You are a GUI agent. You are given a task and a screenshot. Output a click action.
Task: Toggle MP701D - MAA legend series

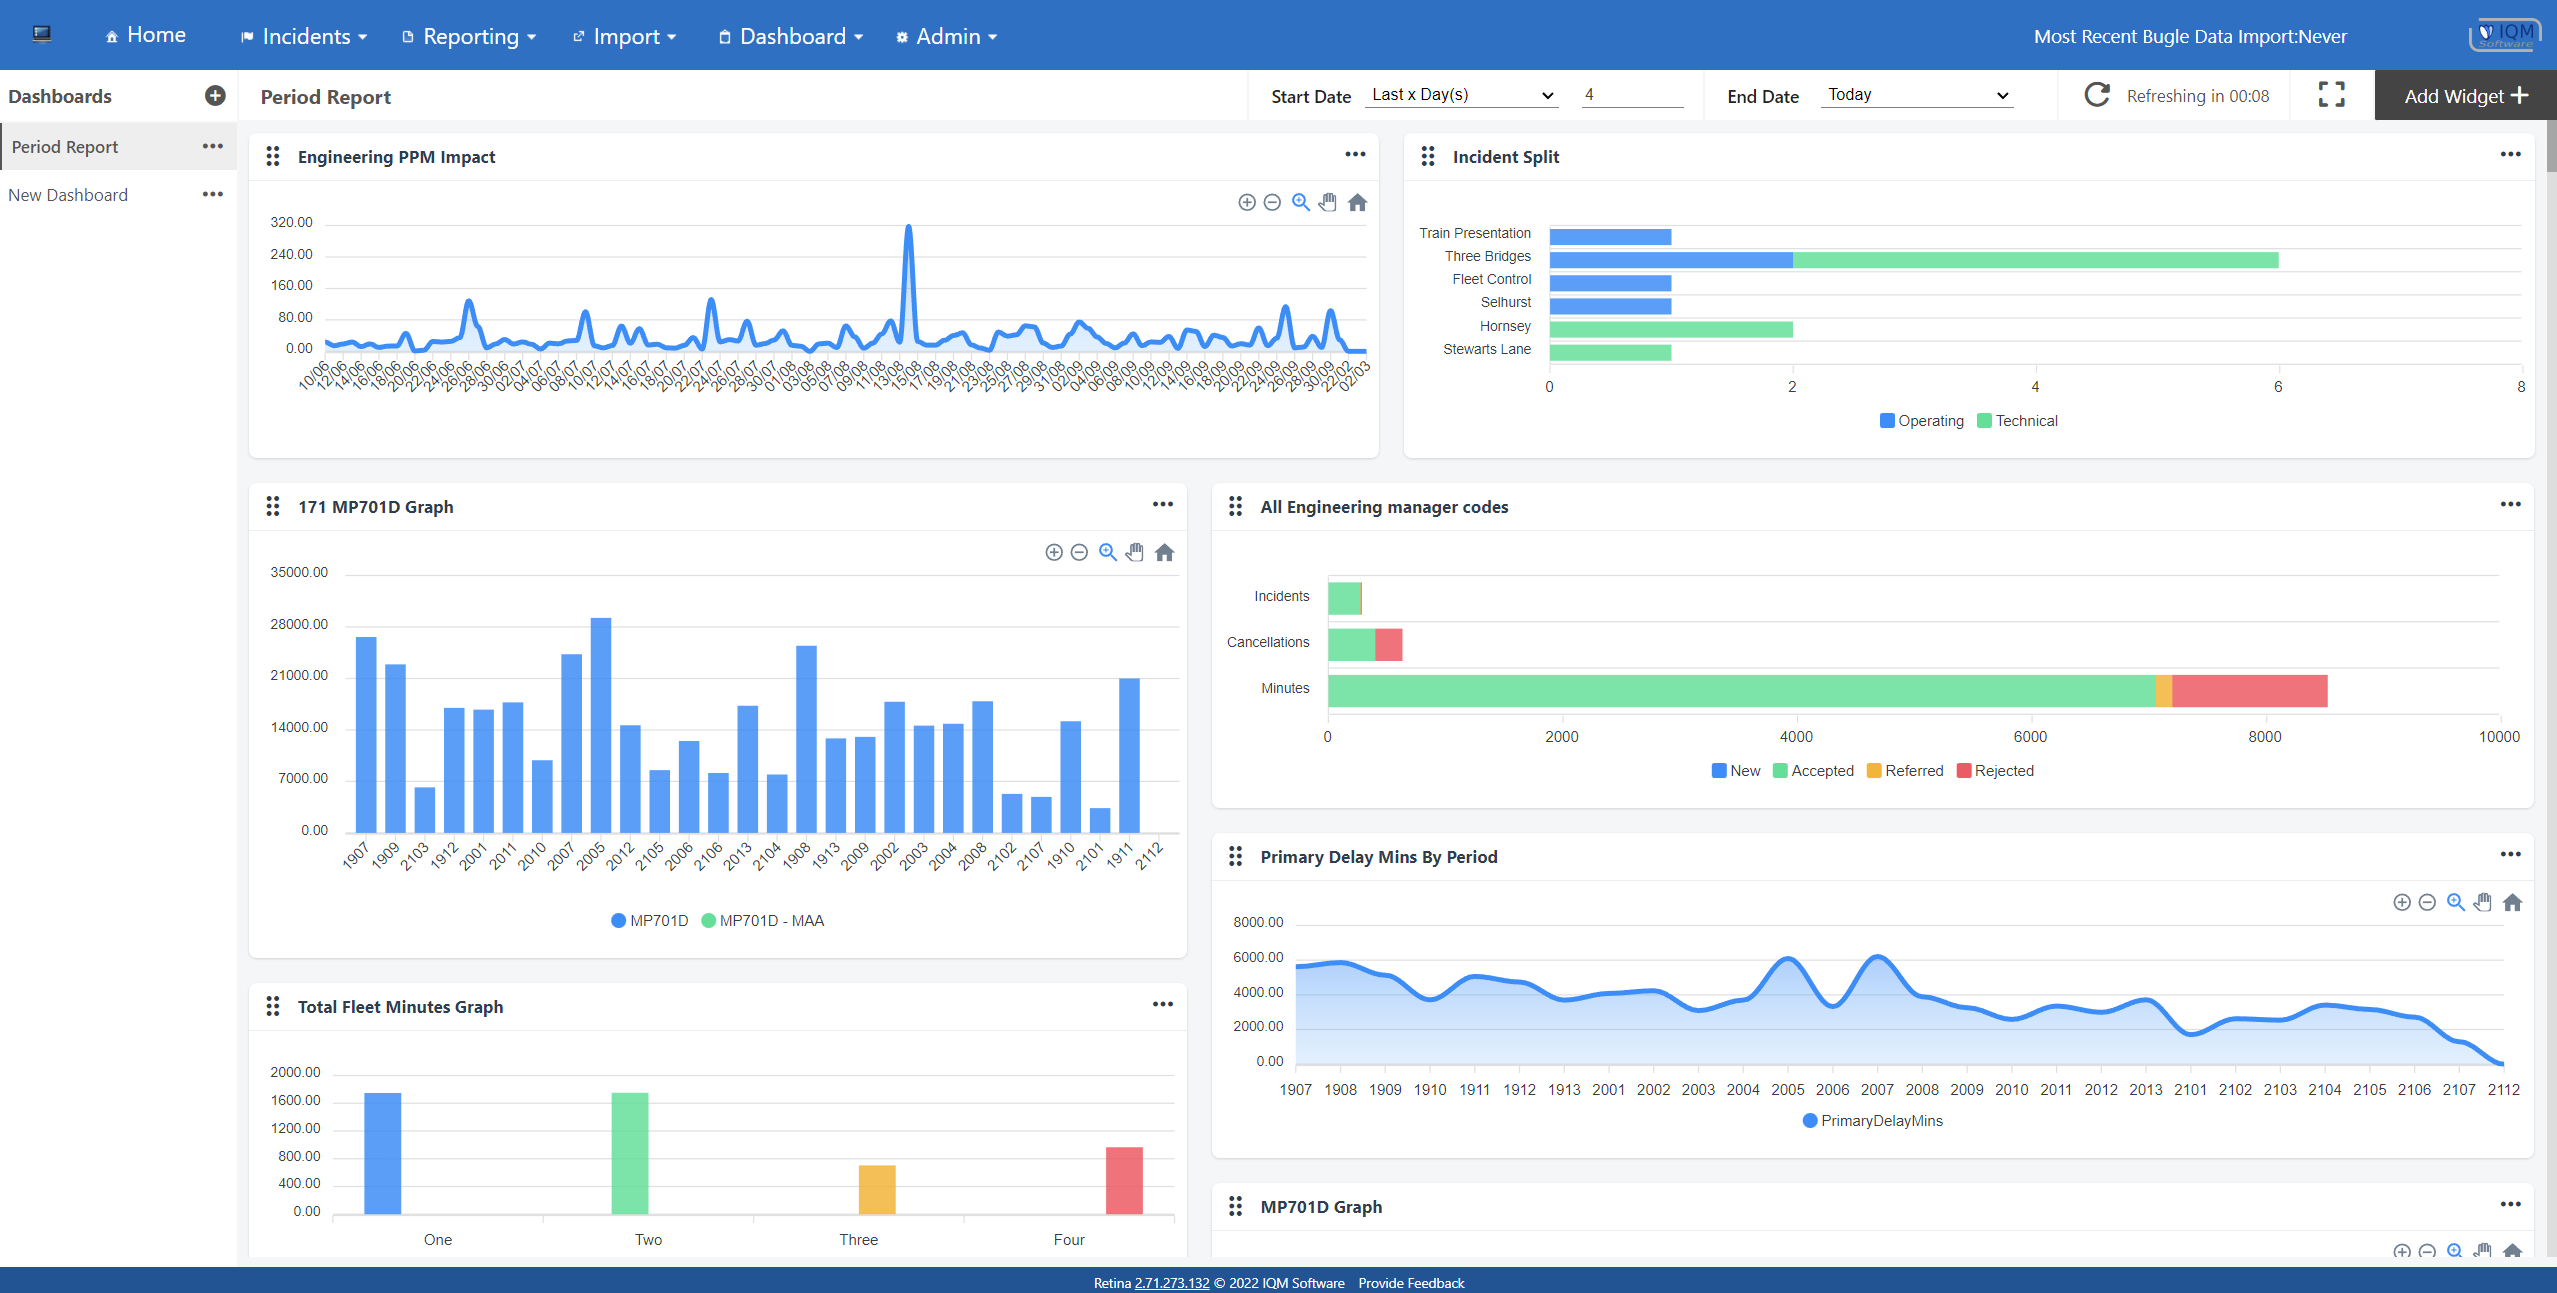click(763, 921)
